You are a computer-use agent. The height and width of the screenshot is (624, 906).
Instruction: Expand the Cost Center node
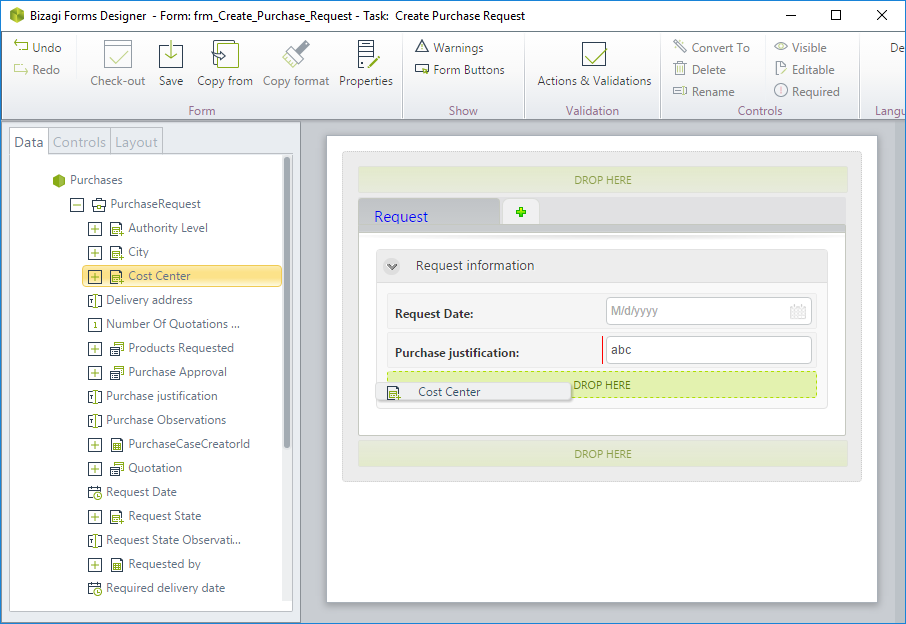pyautogui.click(x=95, y=276)
